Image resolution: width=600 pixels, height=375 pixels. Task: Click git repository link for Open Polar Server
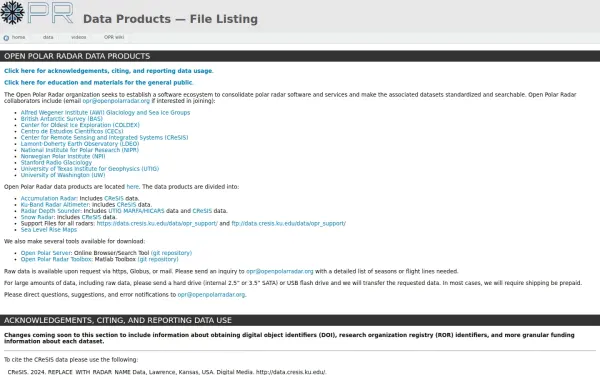point(171,253)
